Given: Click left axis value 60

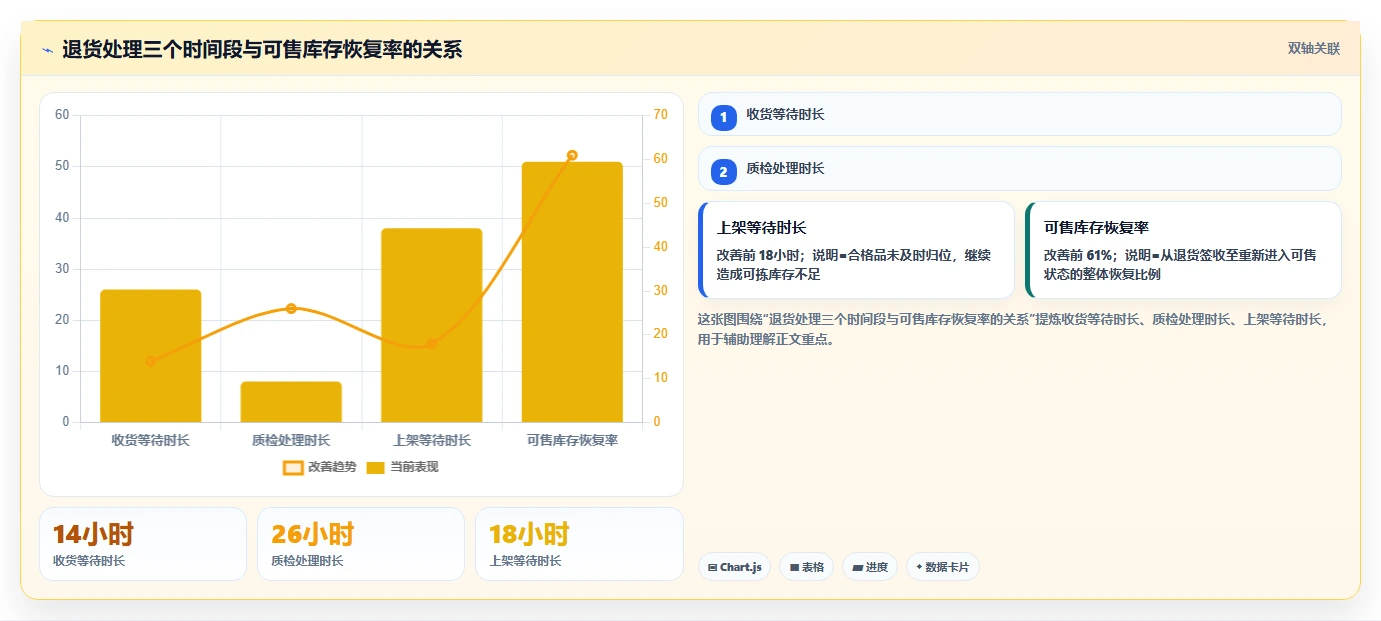Looking at the screenshot, I should (x=62, y=115).
